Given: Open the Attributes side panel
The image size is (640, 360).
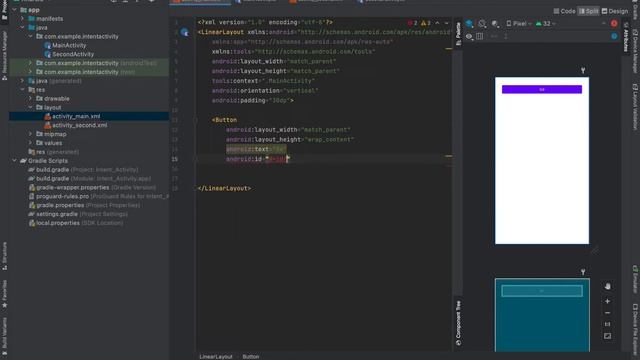Looking at the screenshot, I should point(625,37).
